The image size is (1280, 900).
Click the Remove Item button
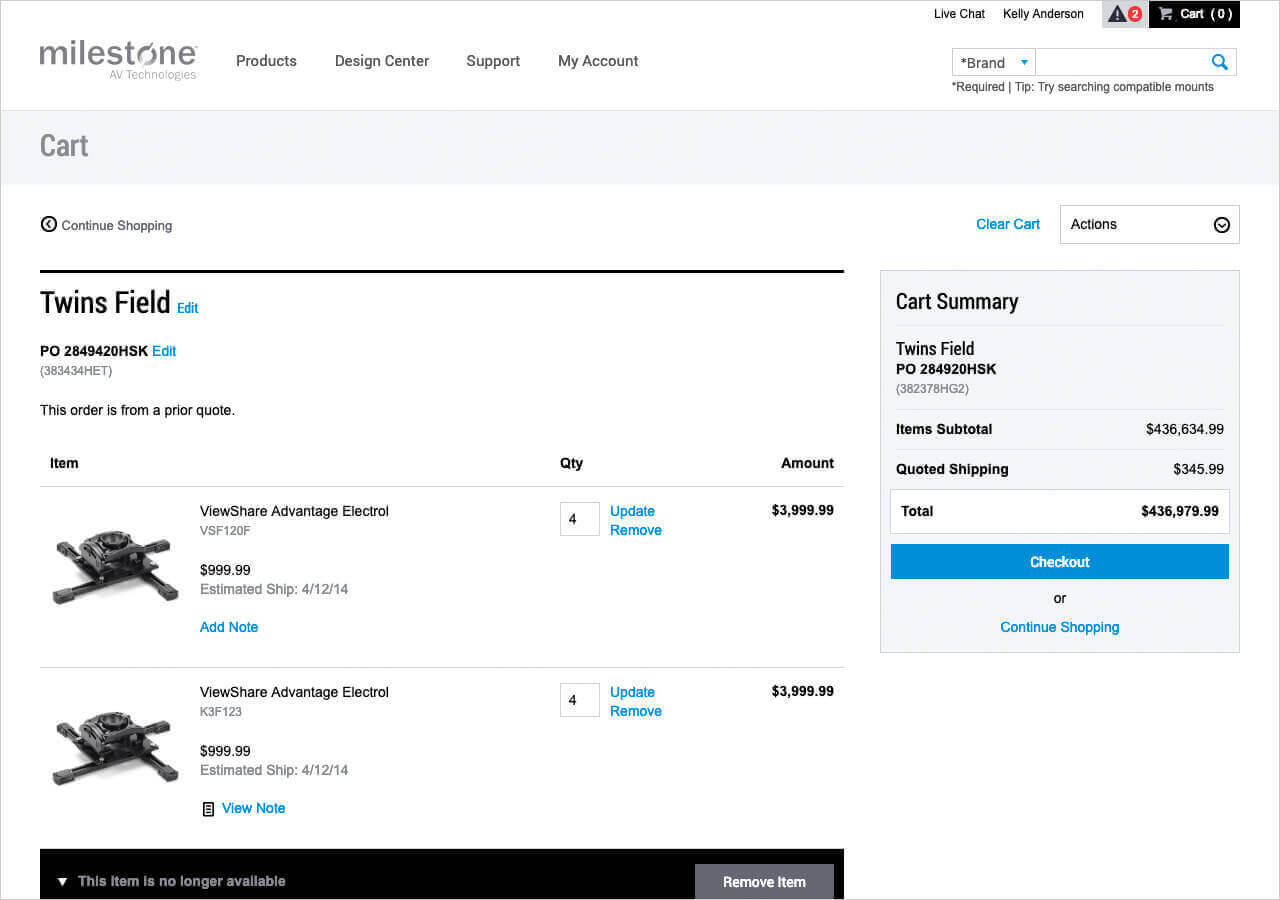764,881
